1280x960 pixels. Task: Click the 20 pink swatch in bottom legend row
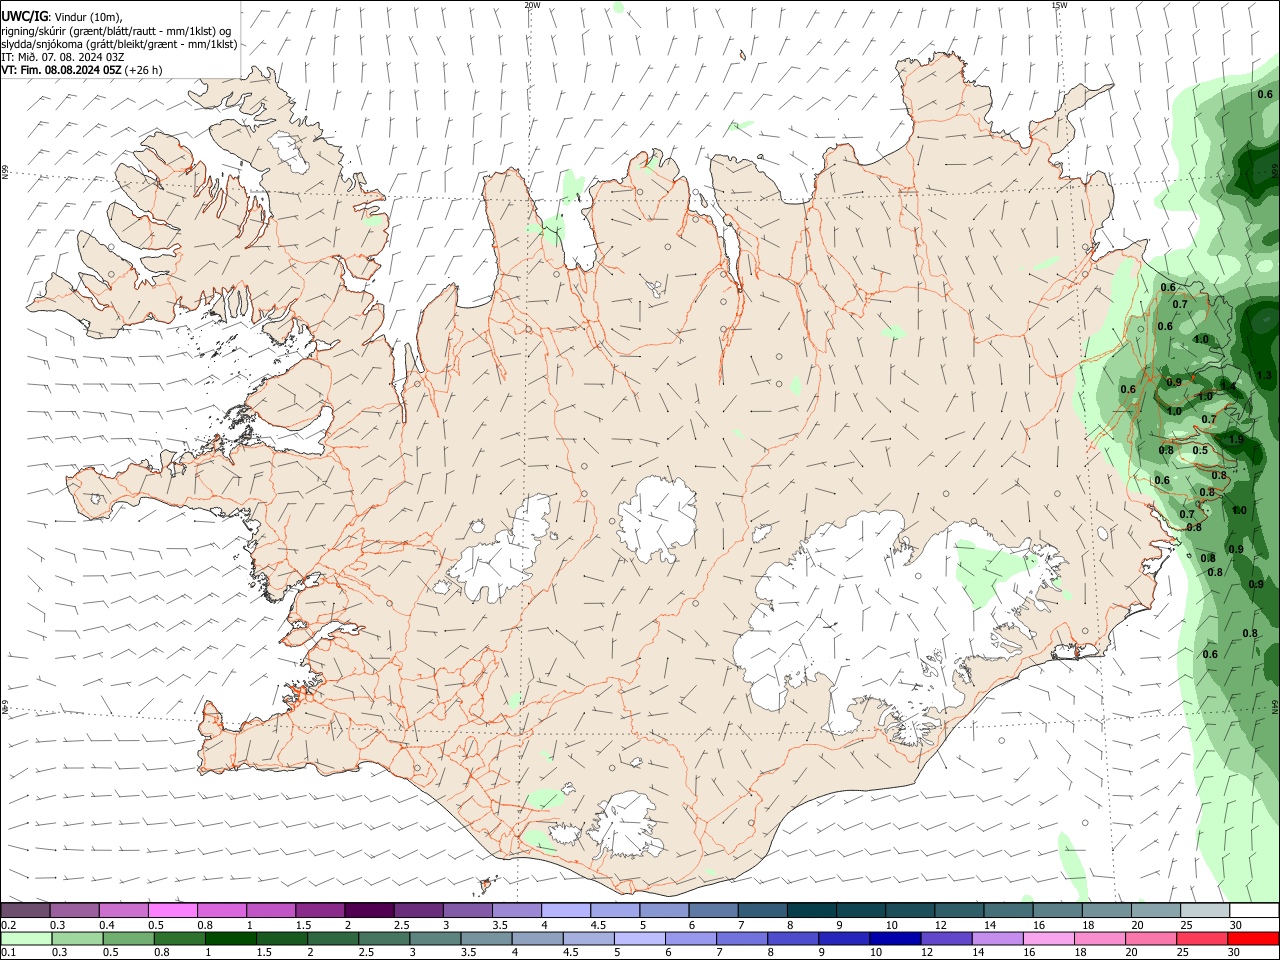(1151, 939)
